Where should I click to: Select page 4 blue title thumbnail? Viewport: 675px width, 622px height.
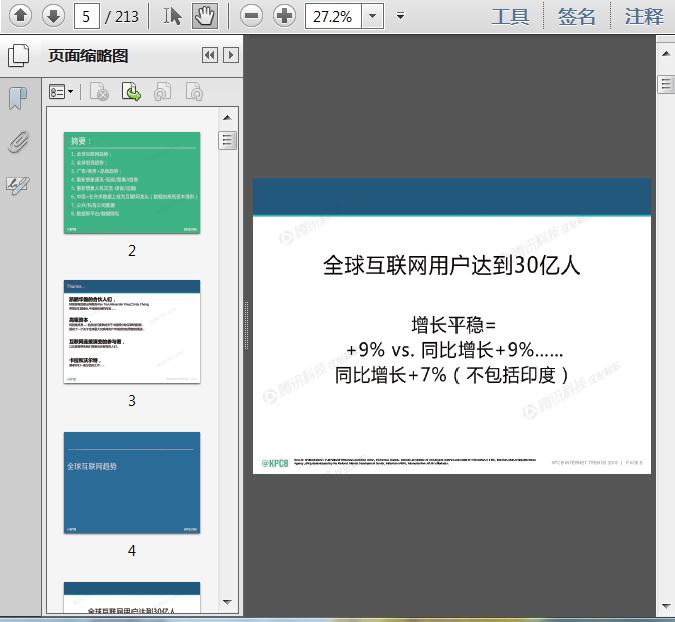pos(132,483)
